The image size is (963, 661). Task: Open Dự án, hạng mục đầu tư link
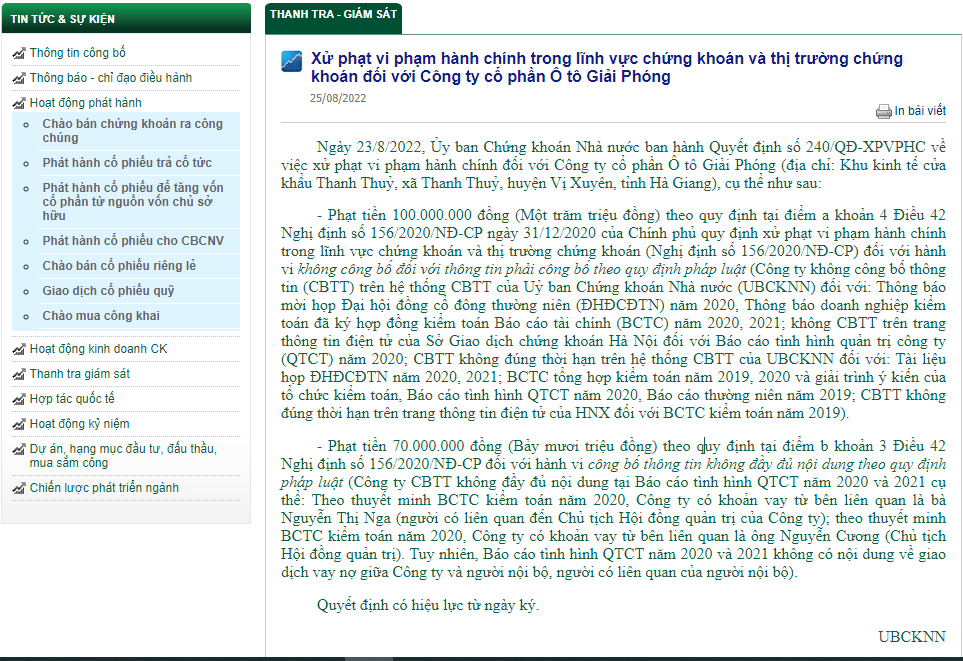click(110, 456)
